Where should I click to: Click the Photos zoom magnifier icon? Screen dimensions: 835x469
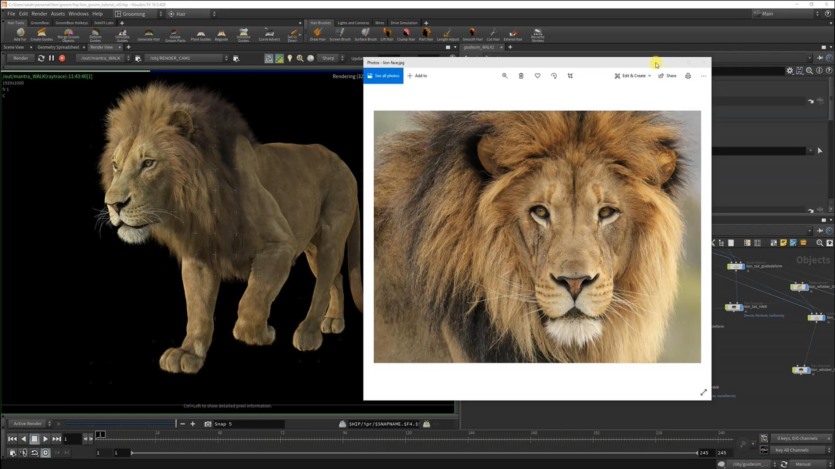click(x=505, y=76)
